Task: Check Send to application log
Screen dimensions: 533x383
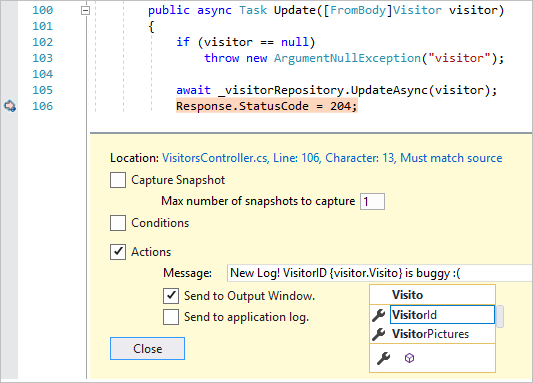Action: coord(171,317)
